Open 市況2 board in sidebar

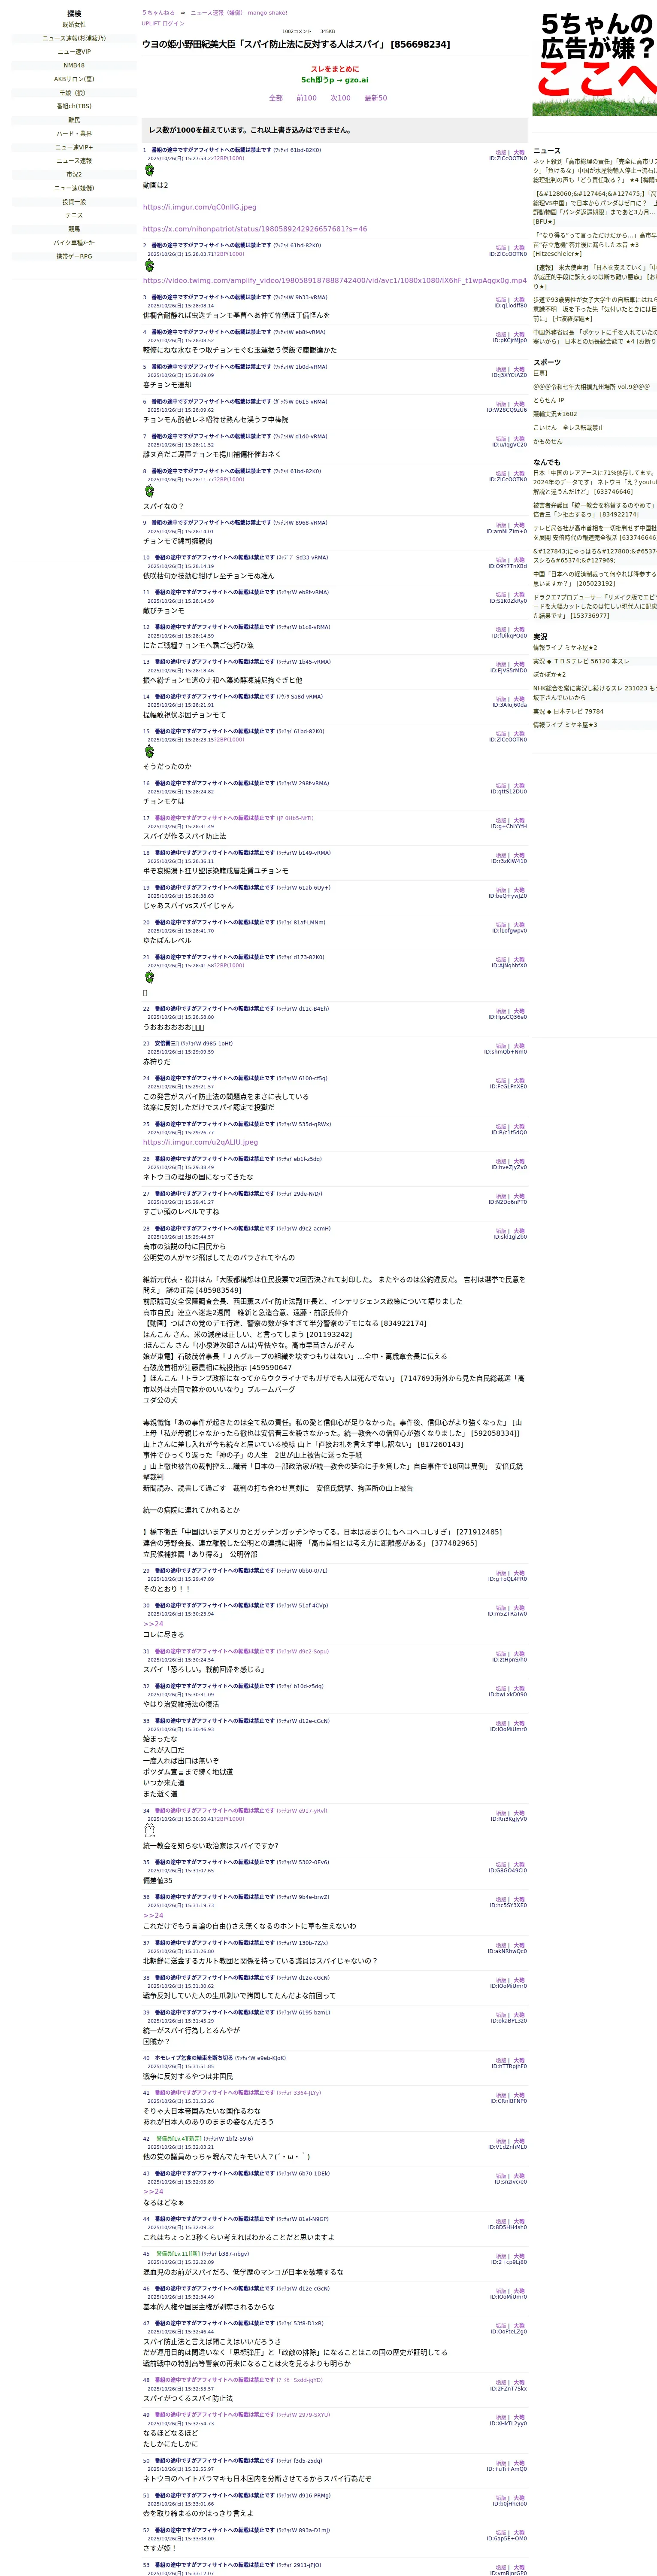tap(74, 174)
